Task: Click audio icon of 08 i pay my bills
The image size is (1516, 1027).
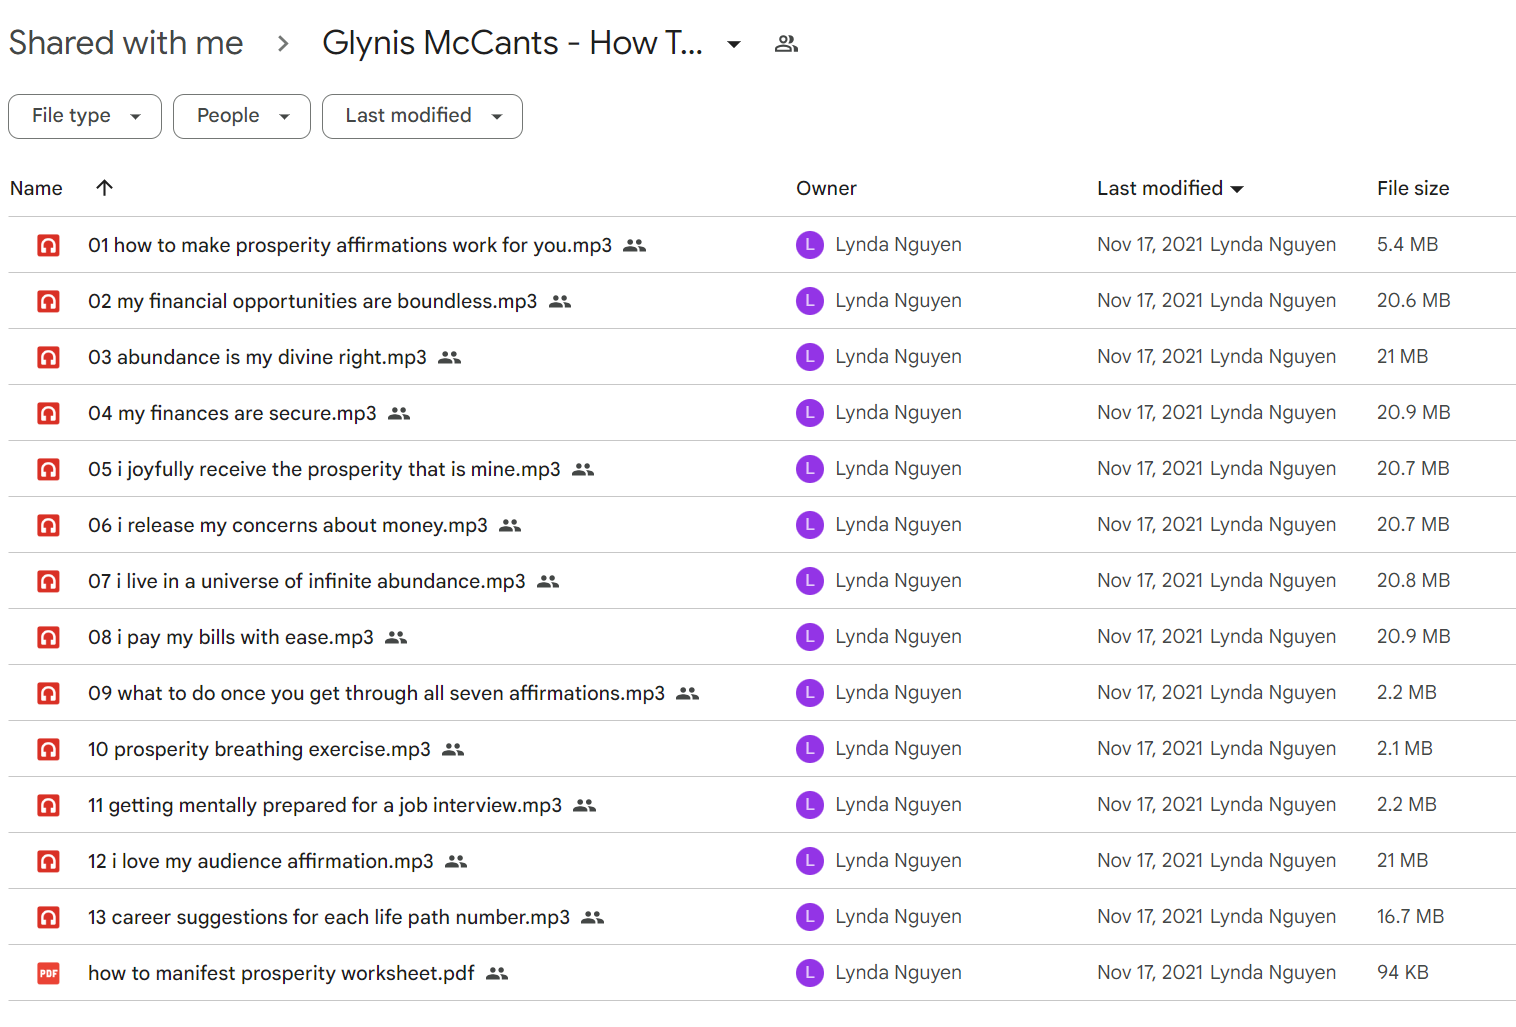Action: click(48, 637)
